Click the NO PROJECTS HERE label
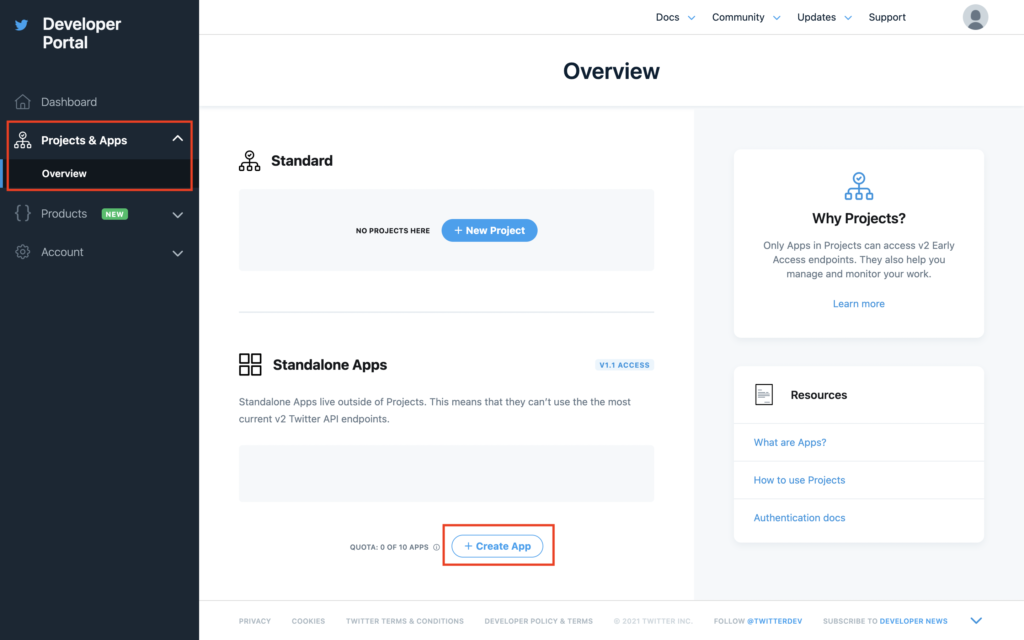This screenshot has height=640, width=1024. tap(392, 231)
